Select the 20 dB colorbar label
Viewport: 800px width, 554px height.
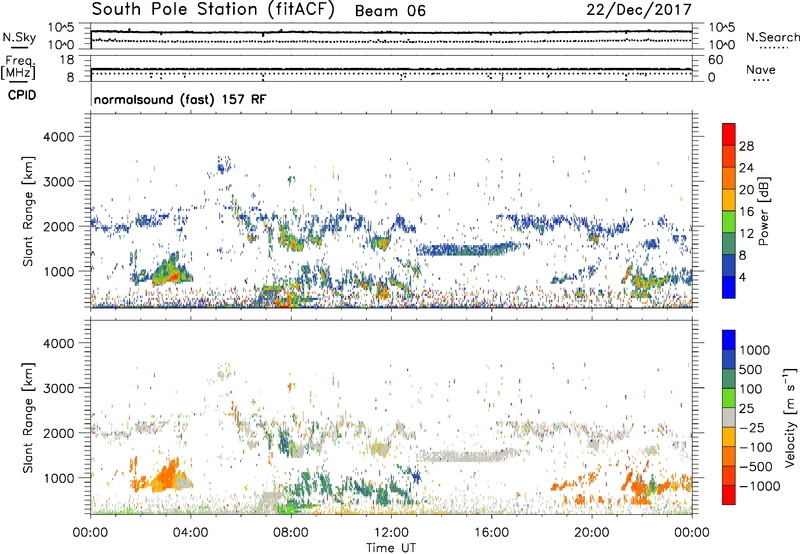[x=746, y=190]
